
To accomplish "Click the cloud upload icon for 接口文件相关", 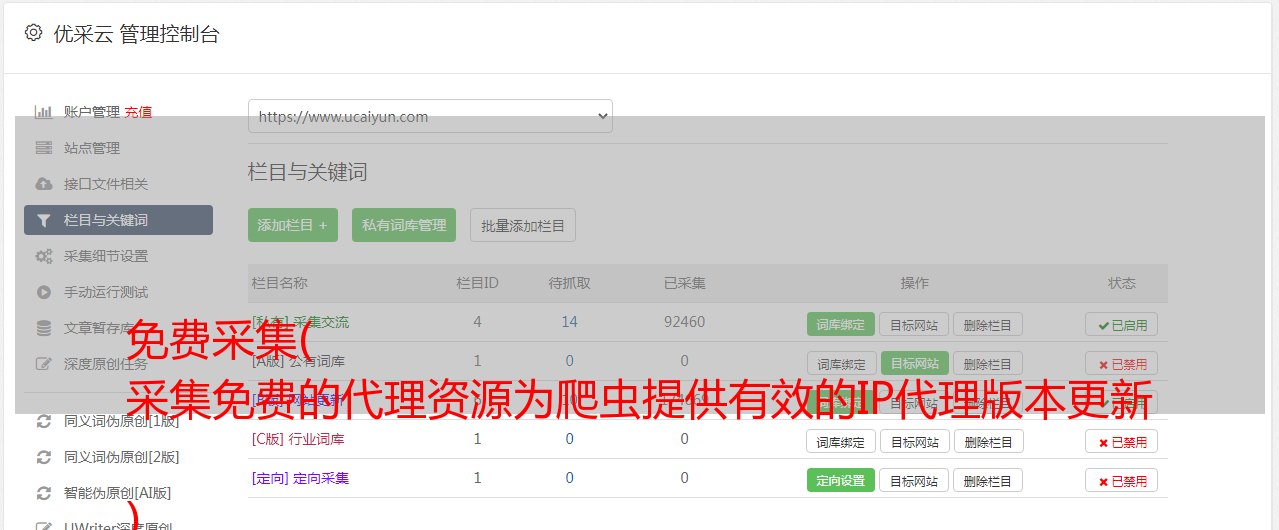I will coord(43,184).
